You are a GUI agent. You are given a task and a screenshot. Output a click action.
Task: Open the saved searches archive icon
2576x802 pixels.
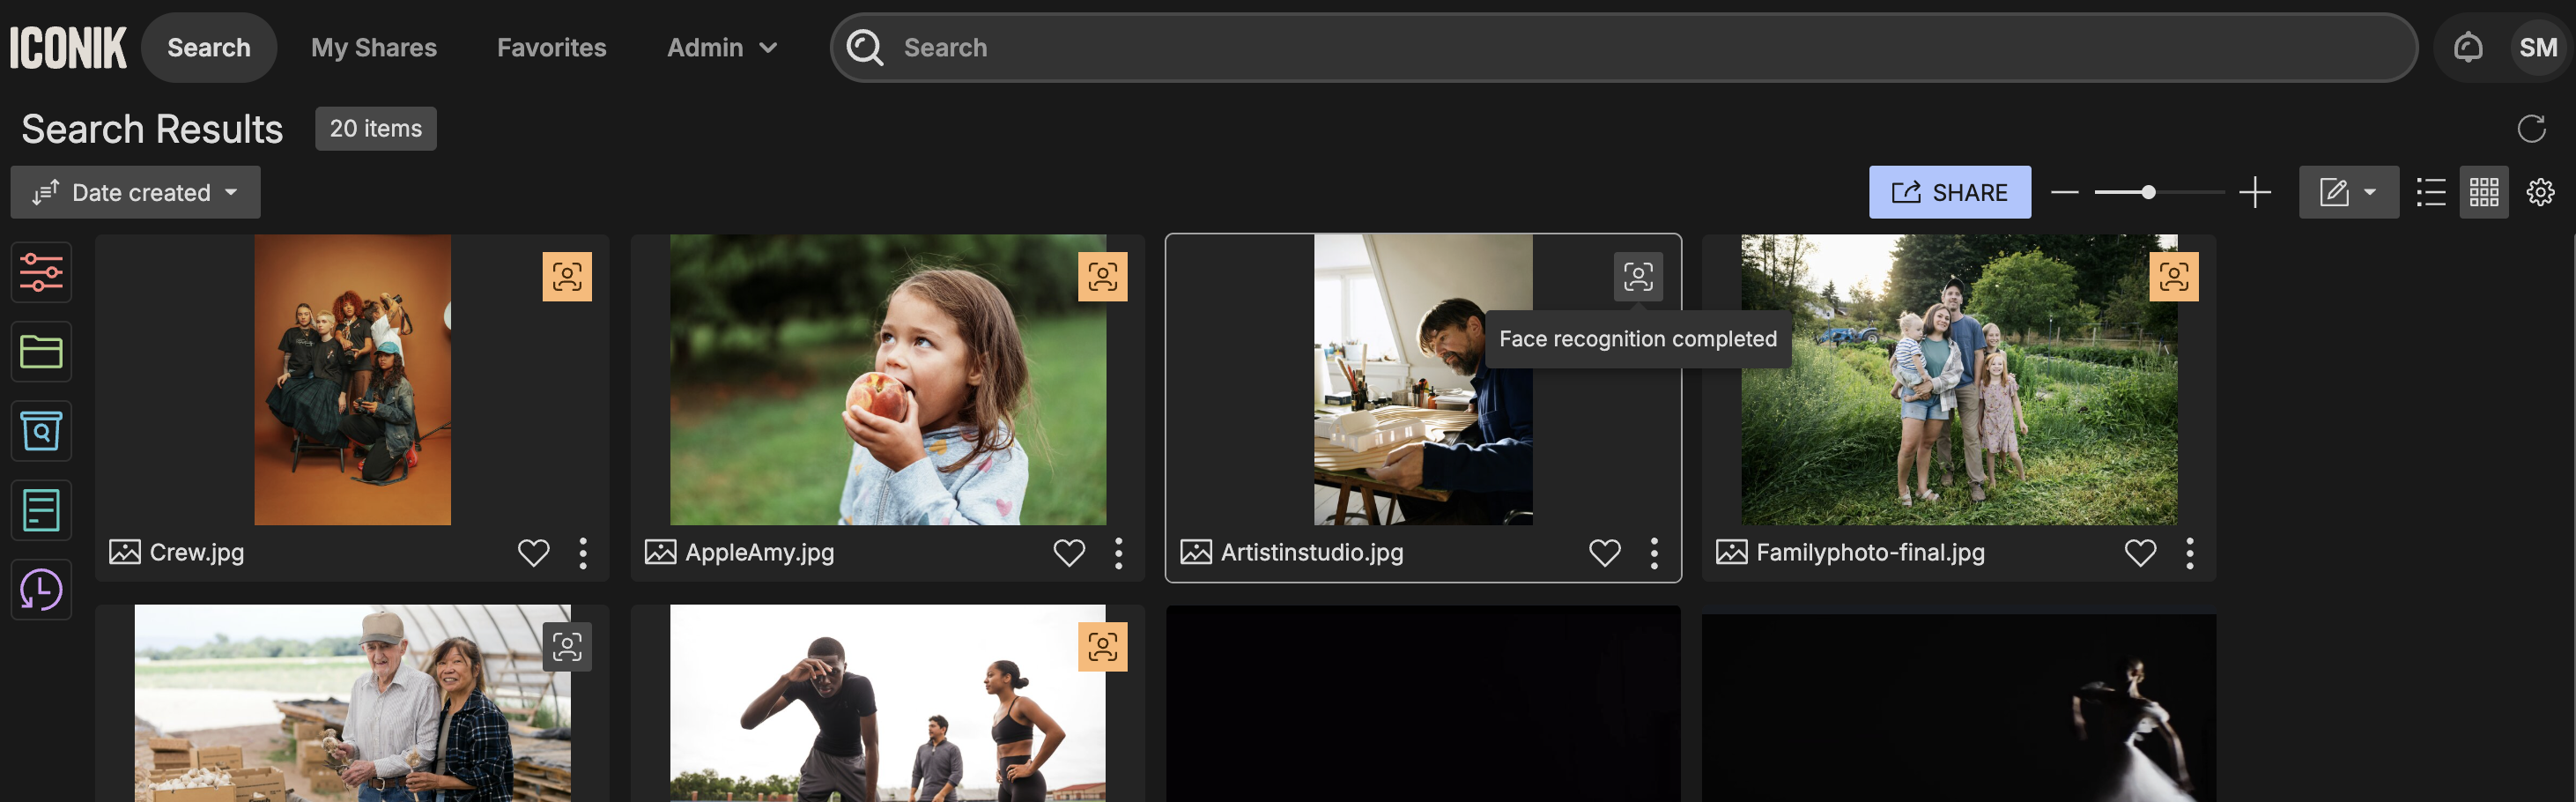coord(41,431)
